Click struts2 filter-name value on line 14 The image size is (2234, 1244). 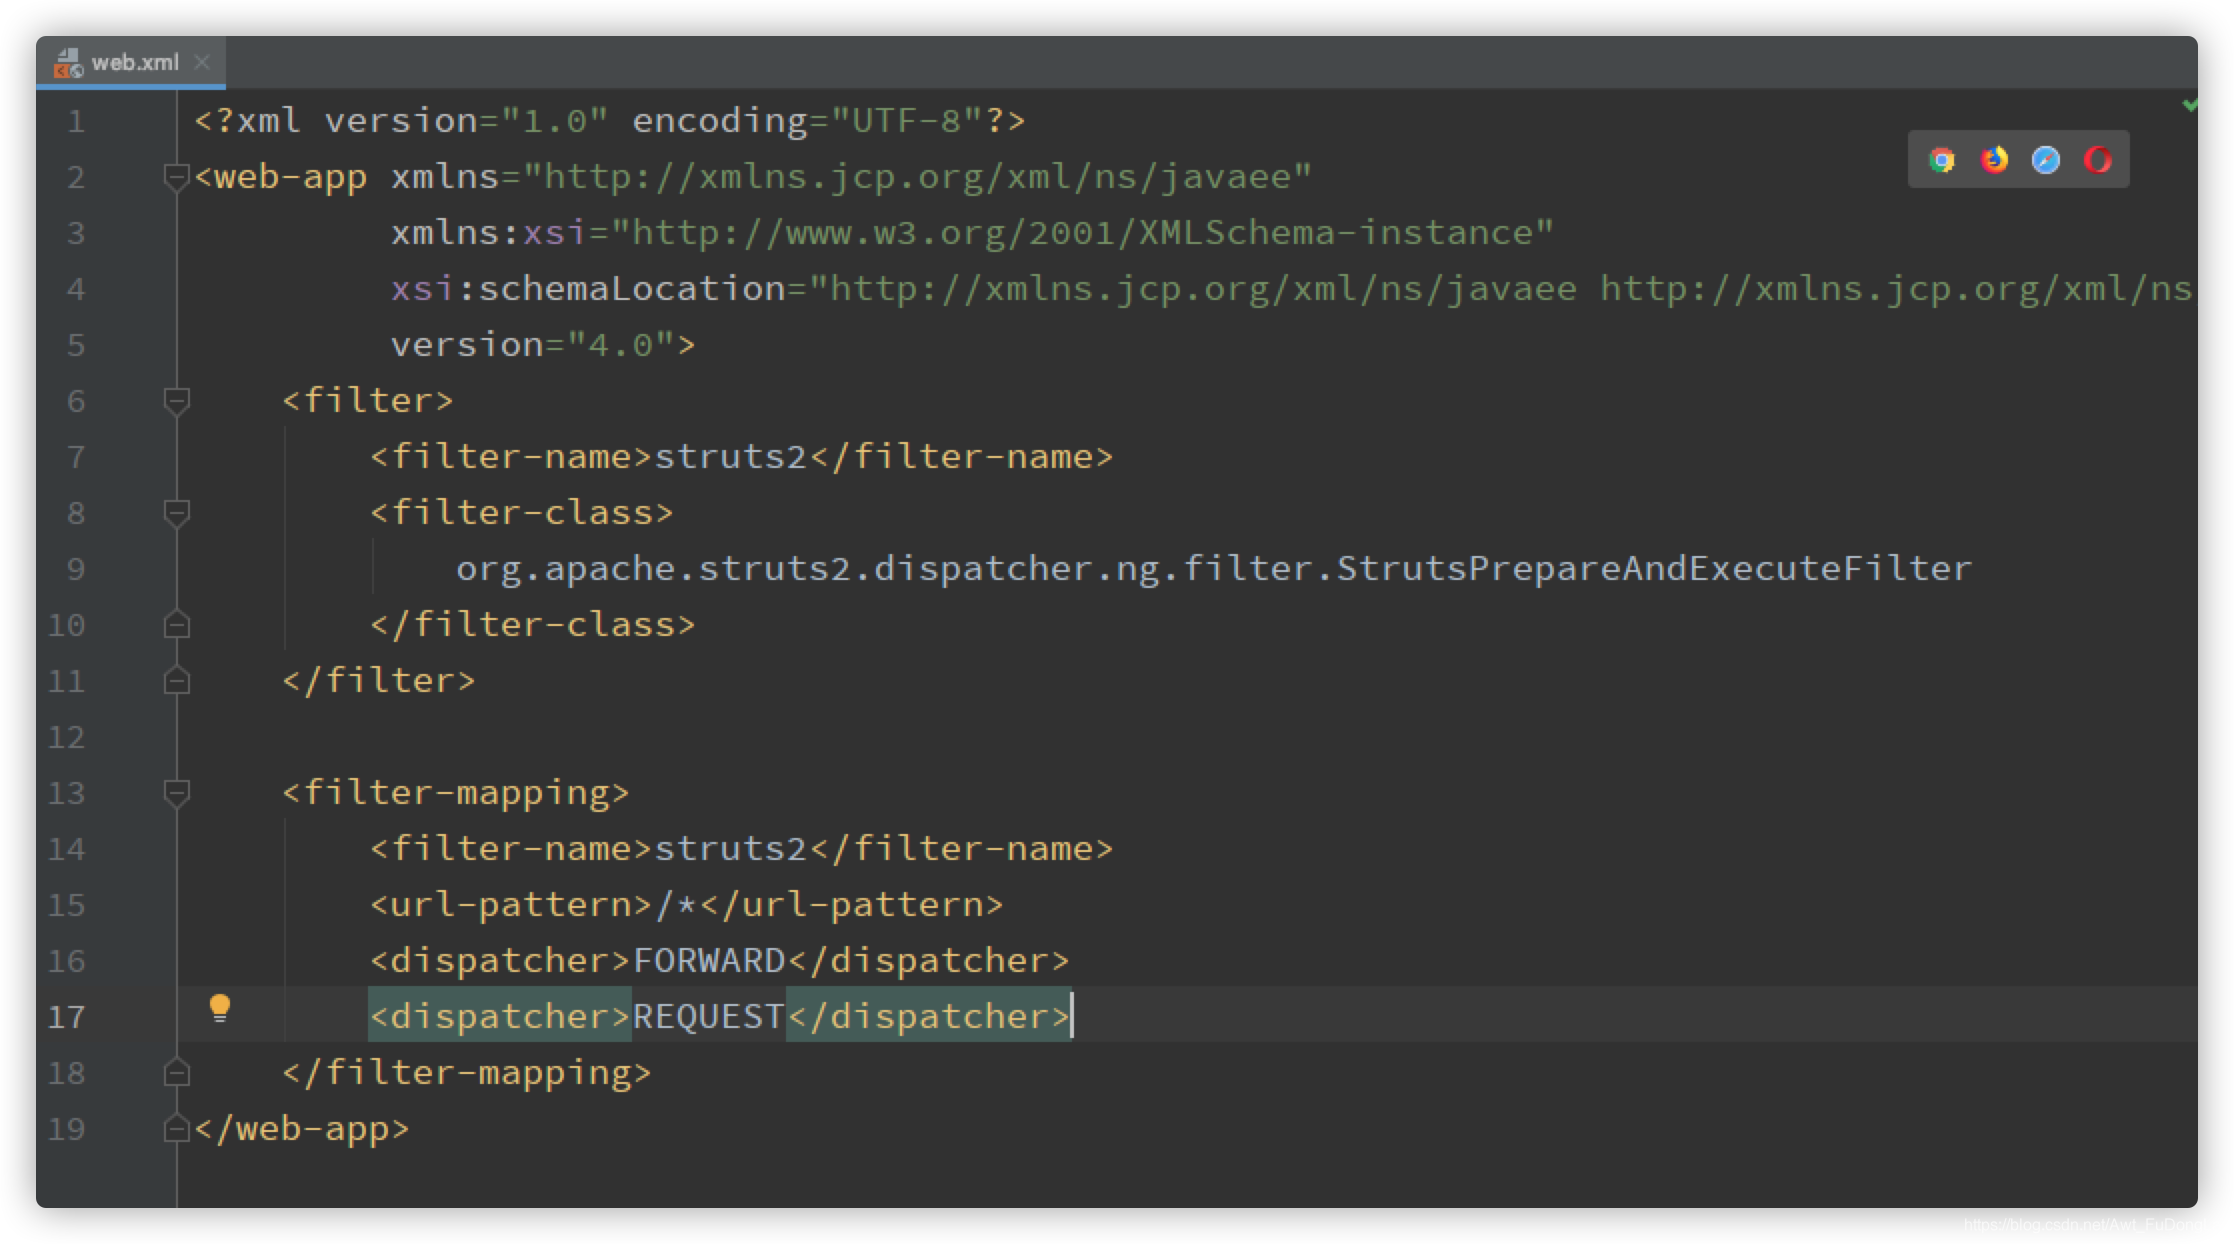[731, 849]
